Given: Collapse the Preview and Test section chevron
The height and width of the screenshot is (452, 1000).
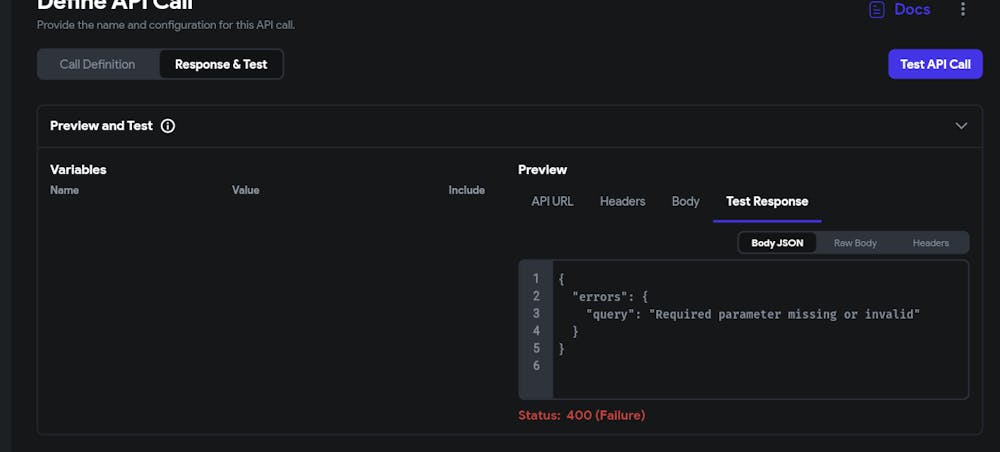Looking at the screenshot, I should 961,126.
